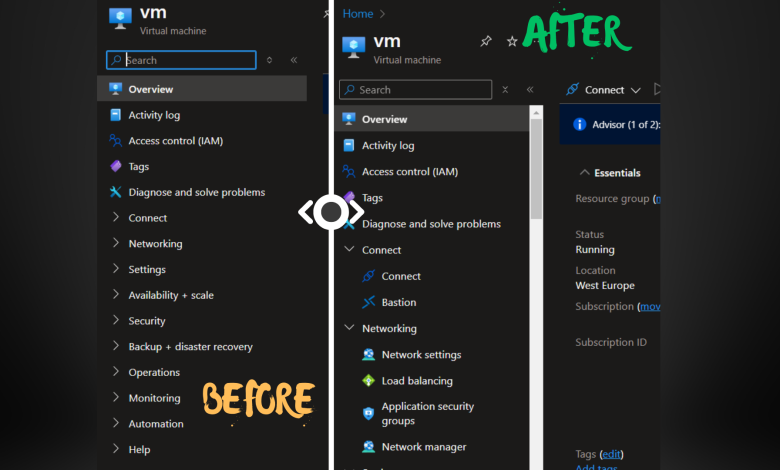The height and width of the screenshot is (470, 780).
Task: Select the Automation menu group
Action: 155,424
